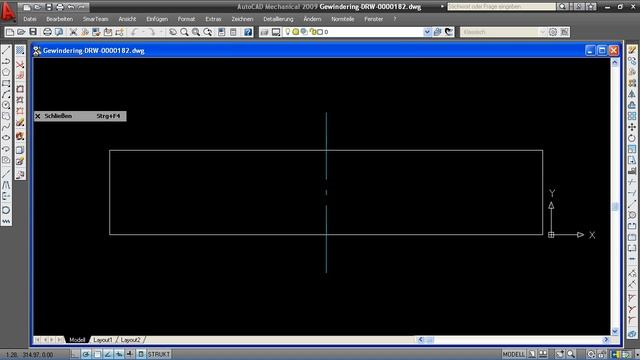
Task: Click the favorites star button in title bar
Action: 591,7
